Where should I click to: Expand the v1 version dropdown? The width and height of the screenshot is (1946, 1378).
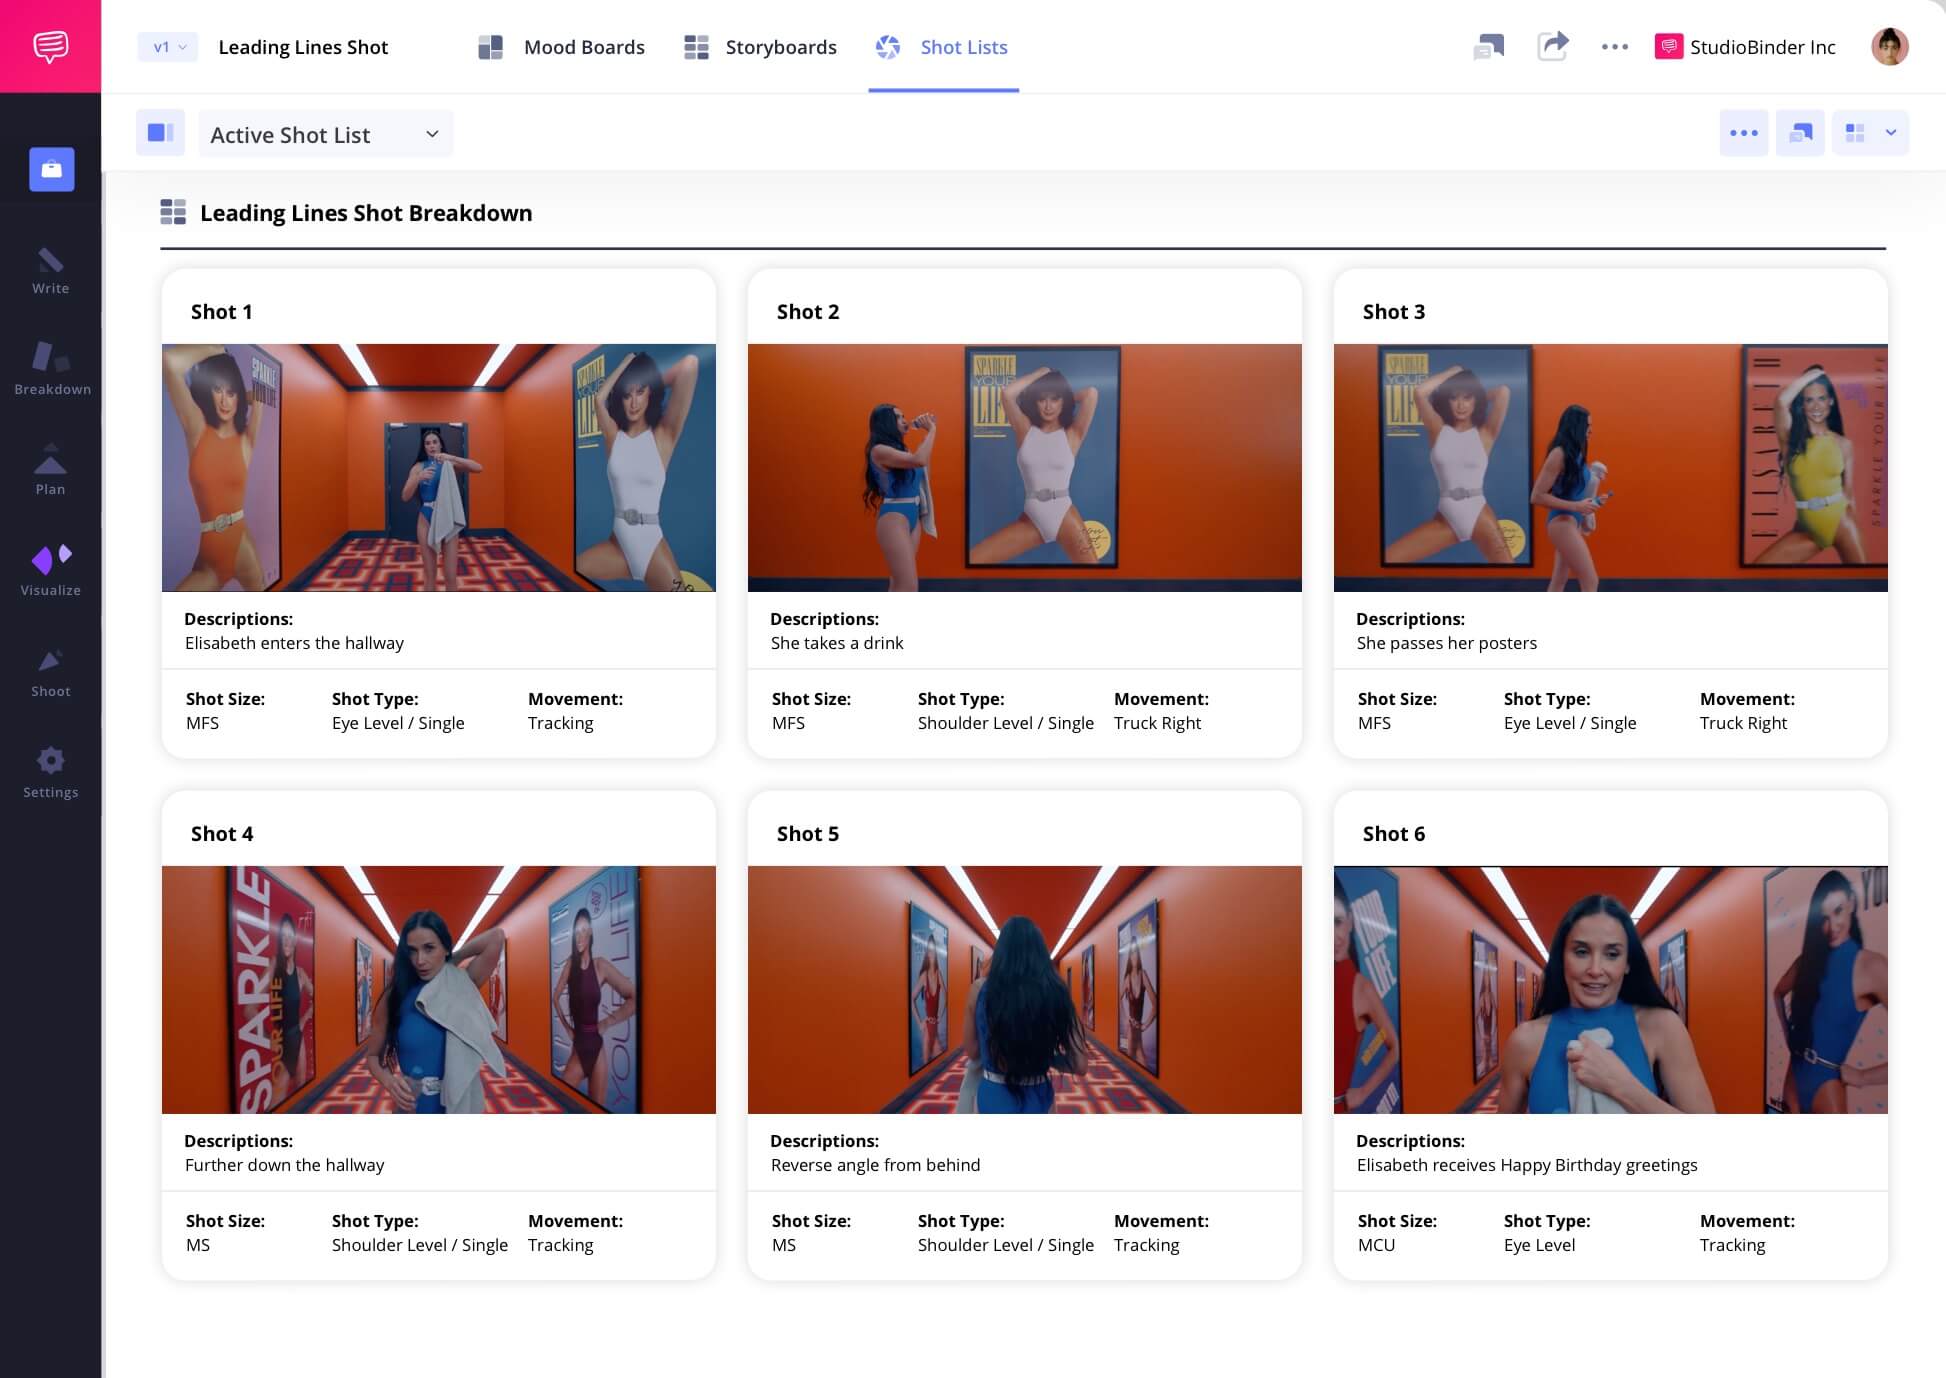click(168, 47)
